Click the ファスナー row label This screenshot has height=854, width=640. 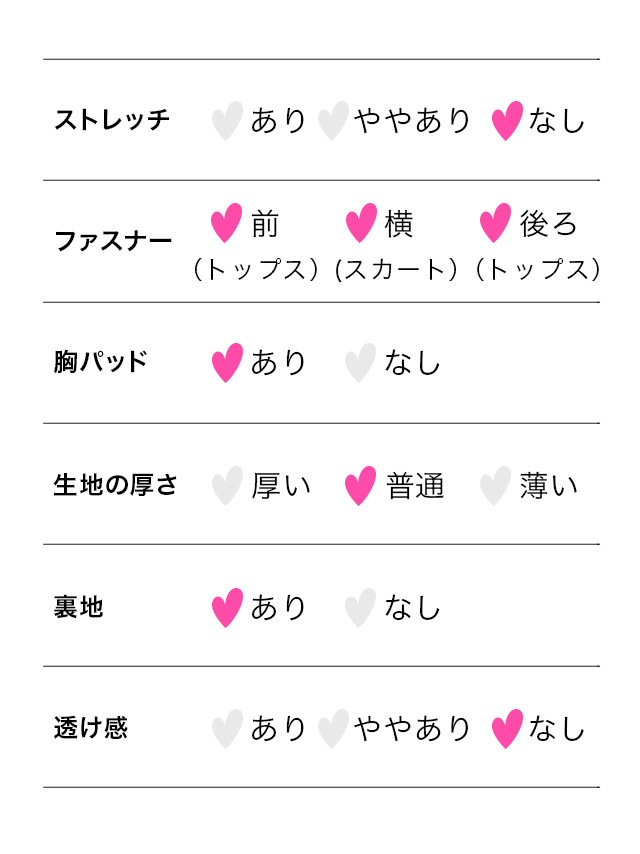pos(112,241)
